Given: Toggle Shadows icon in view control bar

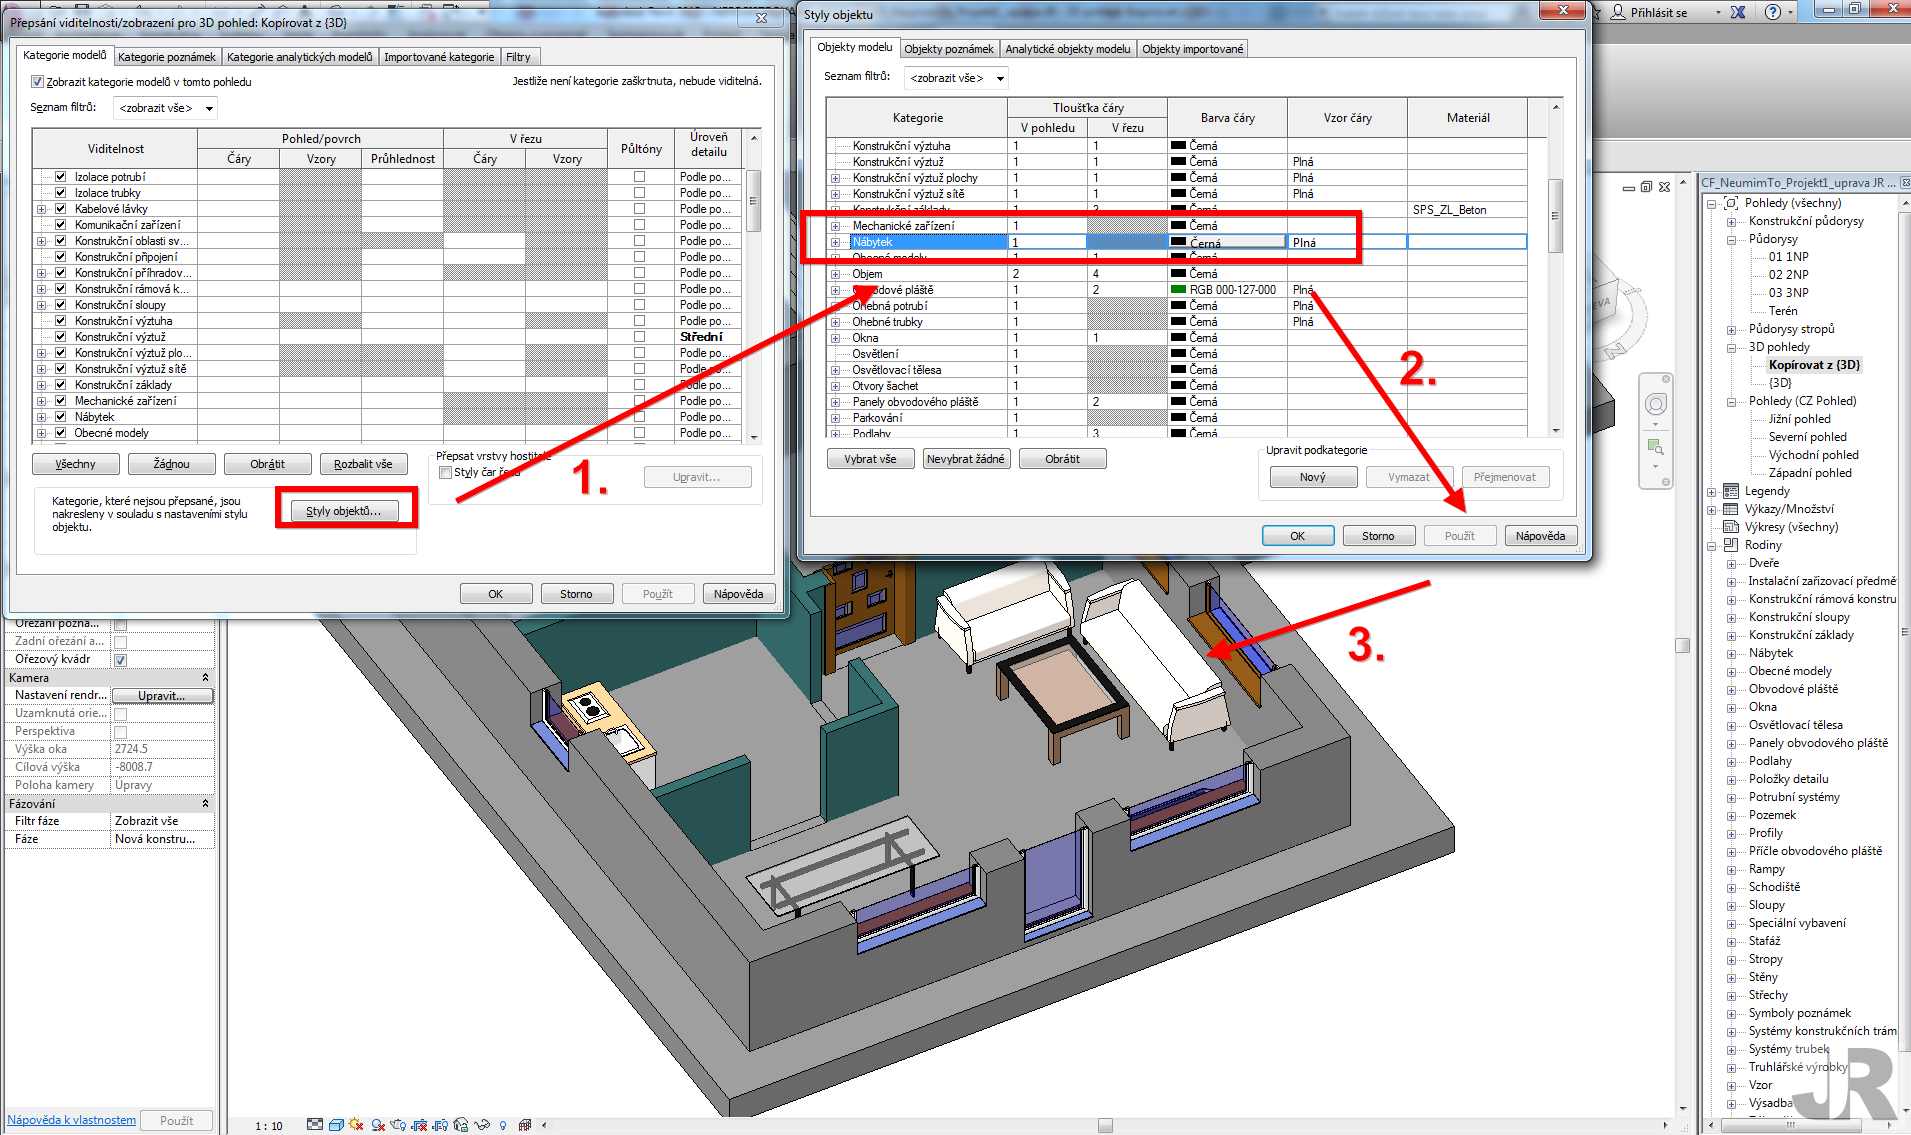Looking at the screenshot, I should pos(378,1125).
